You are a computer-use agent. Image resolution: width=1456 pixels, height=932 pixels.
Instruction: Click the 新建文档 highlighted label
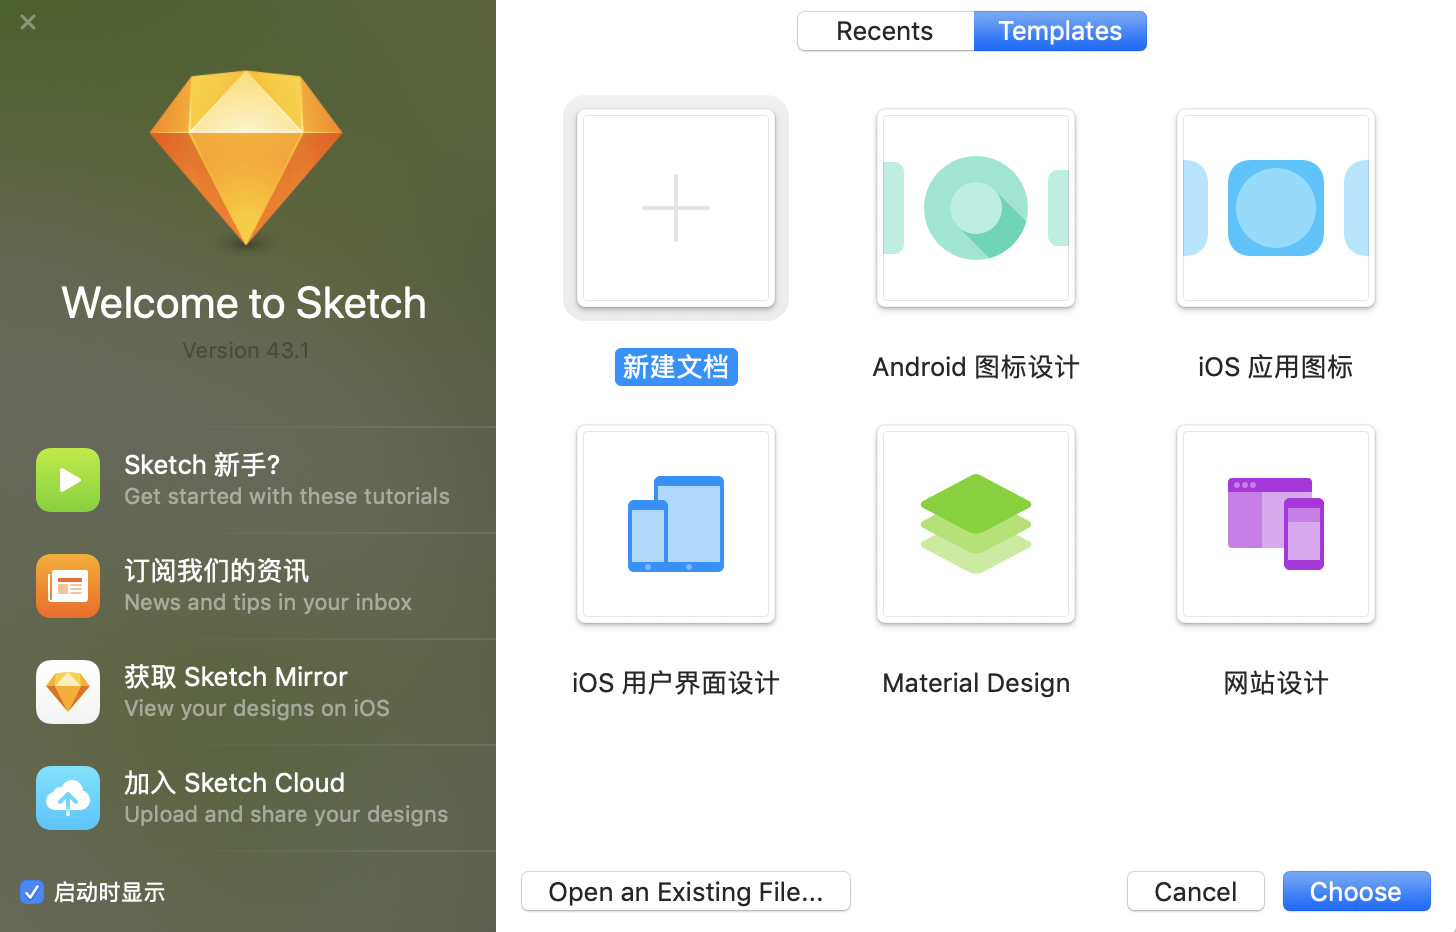(x=676, y=367)
